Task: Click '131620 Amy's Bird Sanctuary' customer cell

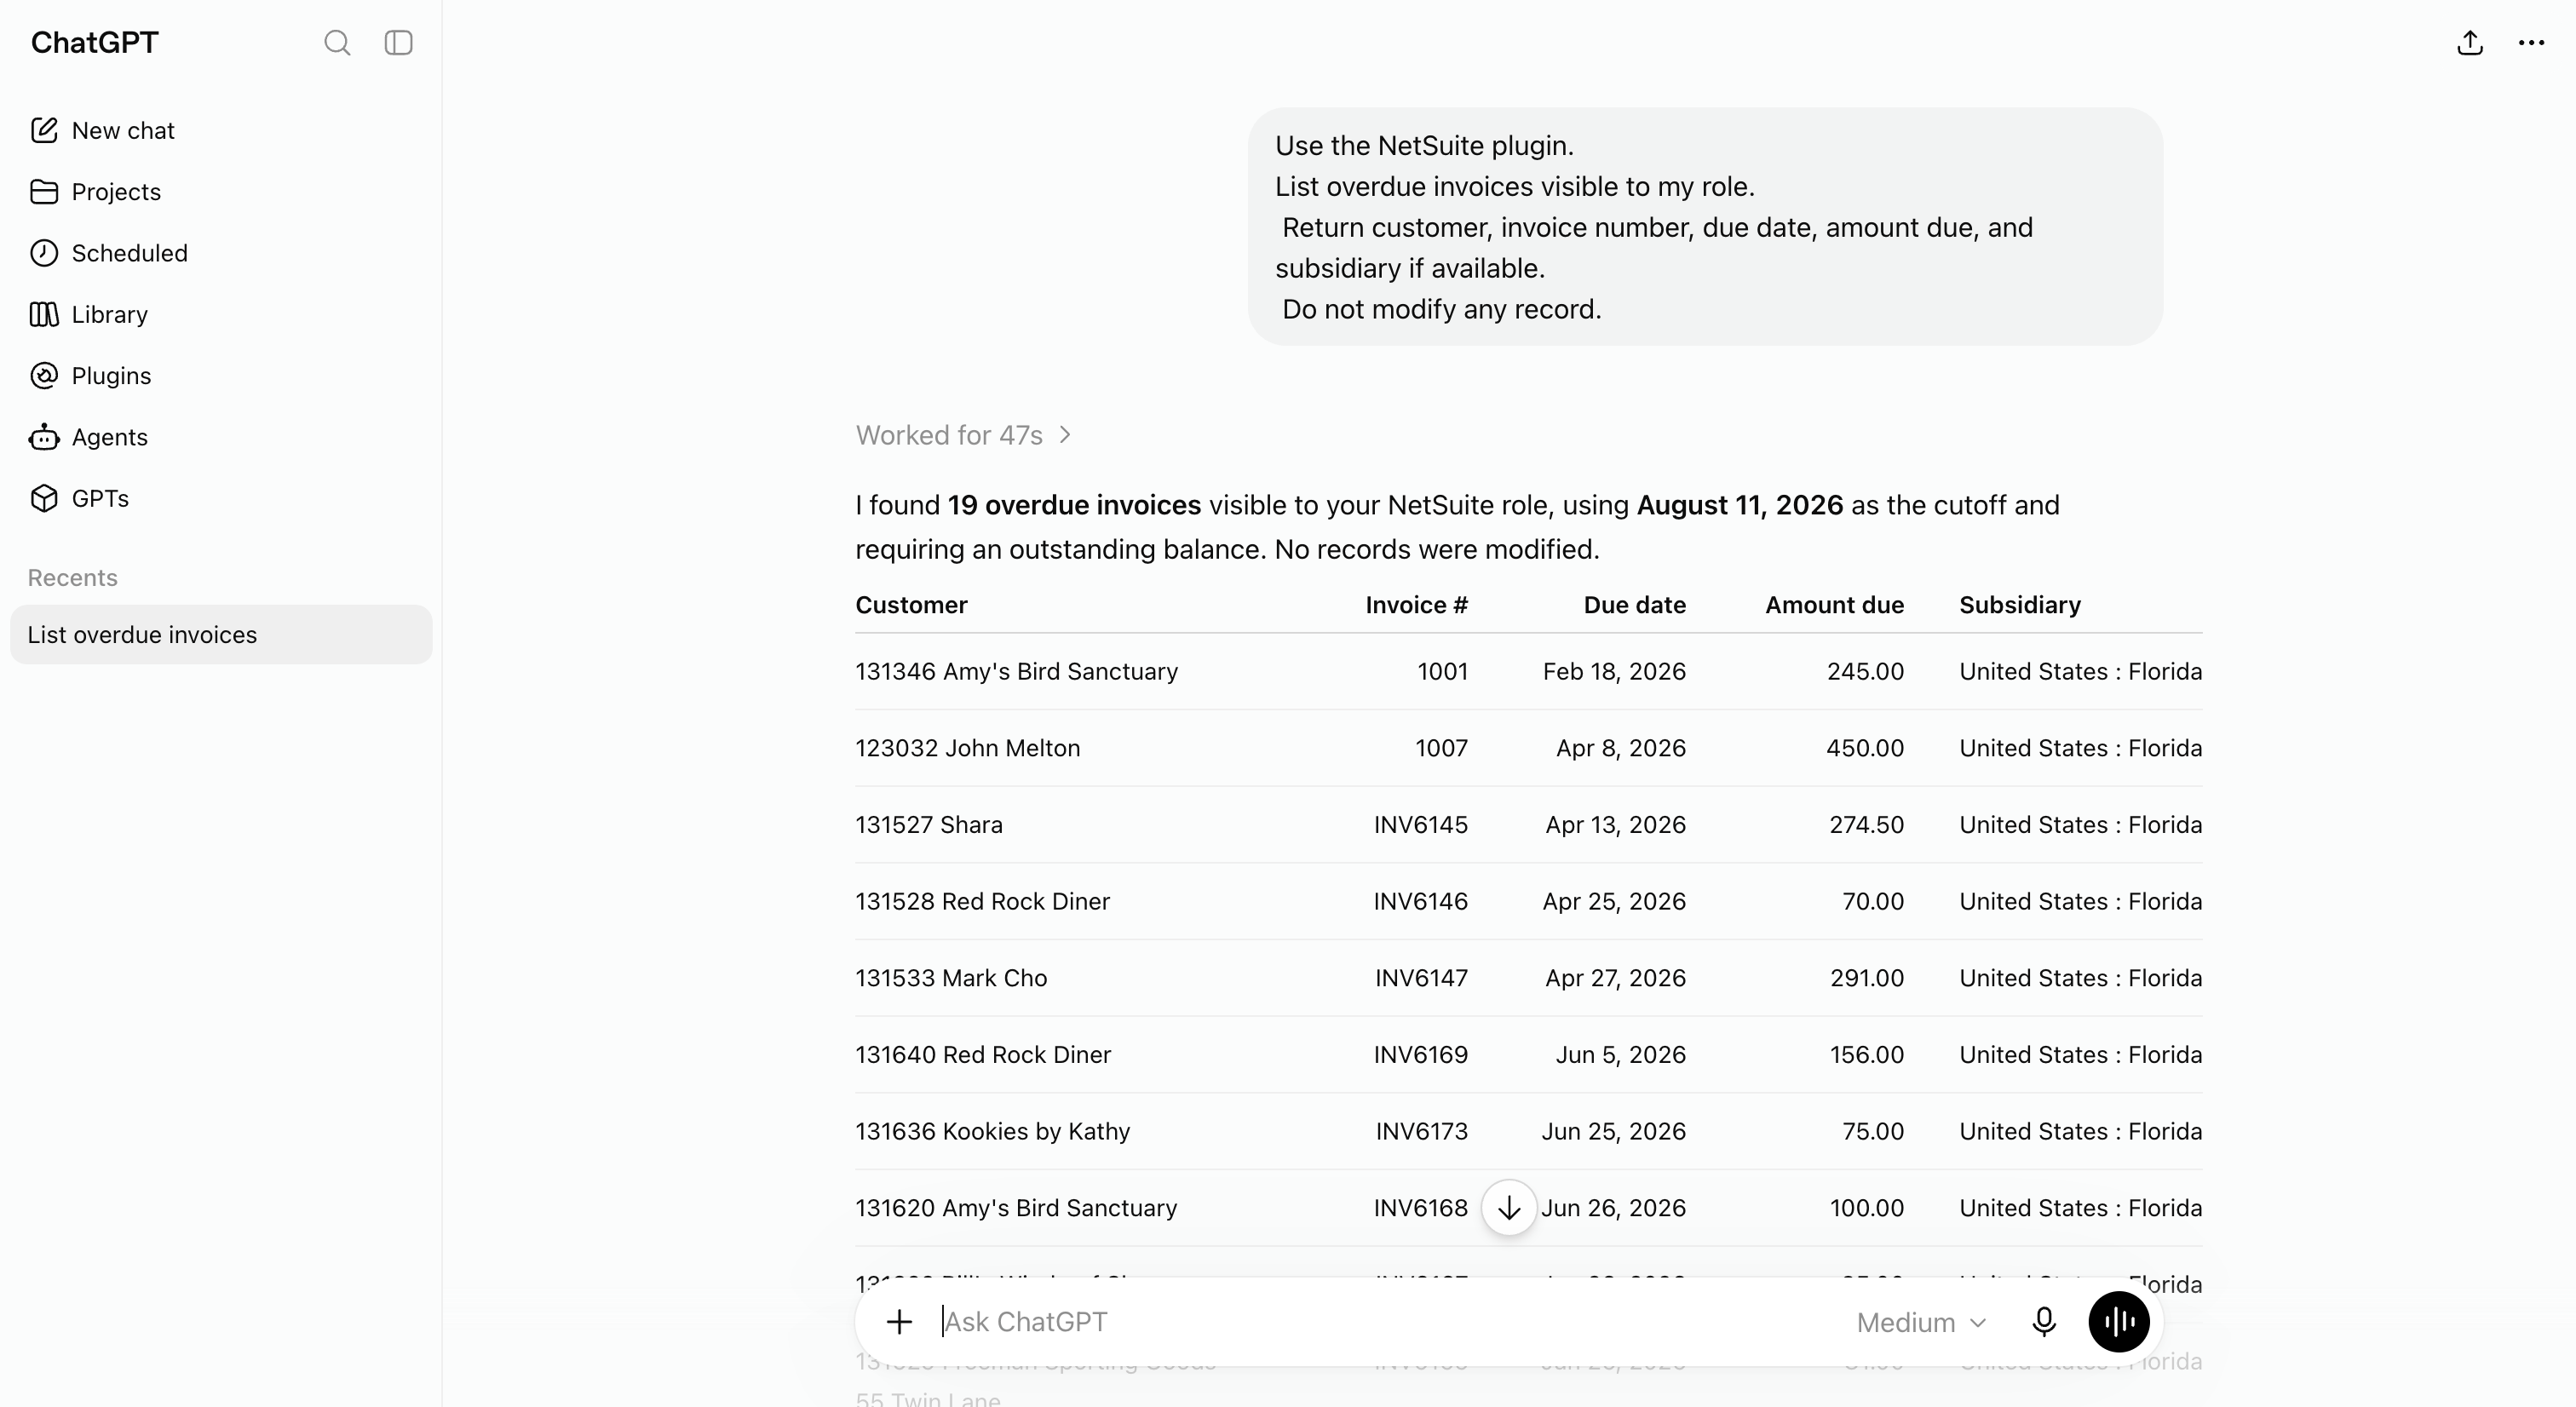Action: click(x=1016, y=1208)
